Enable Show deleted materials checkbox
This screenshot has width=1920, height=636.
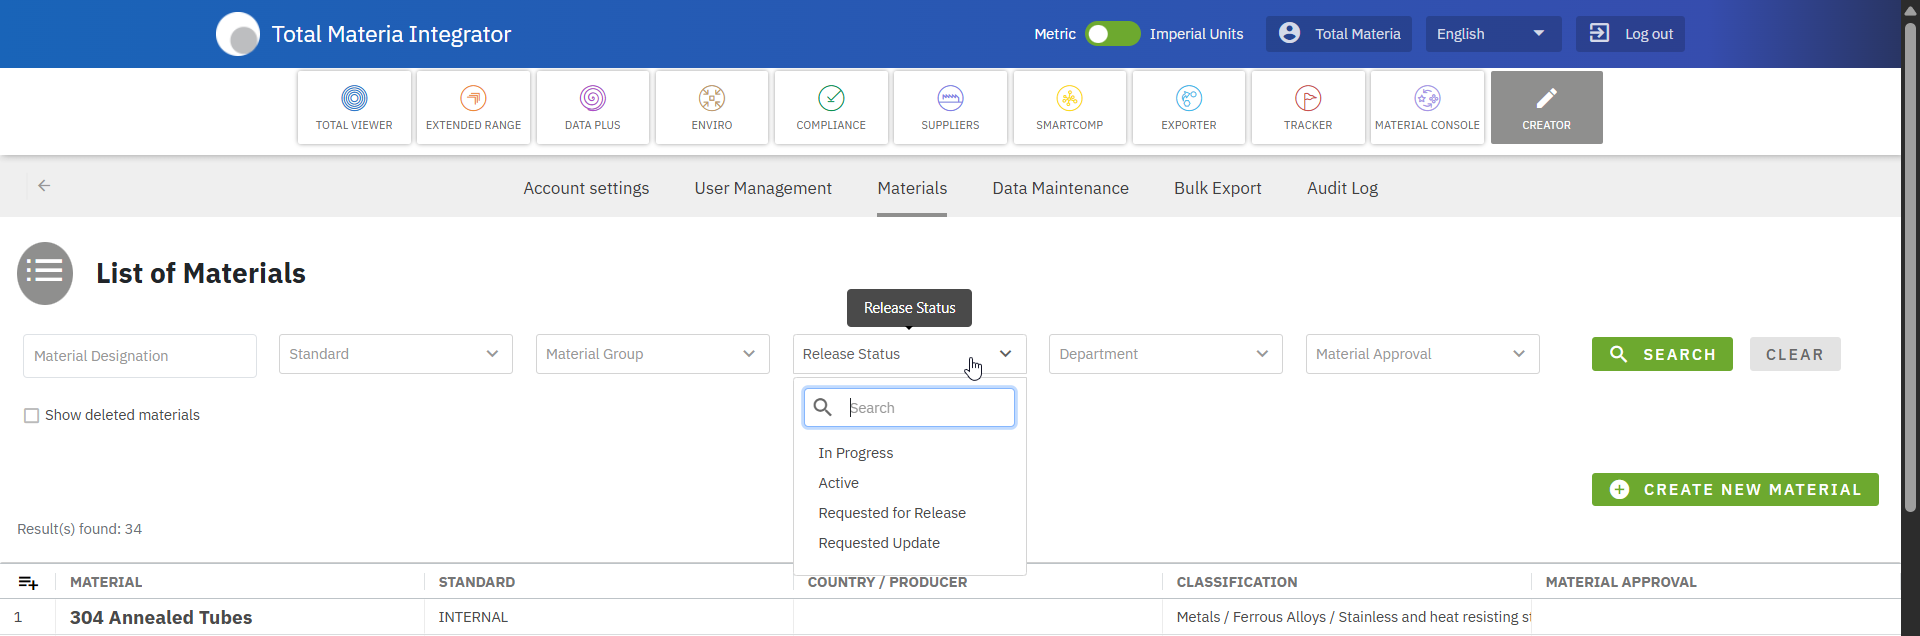[x=32, y=416]
